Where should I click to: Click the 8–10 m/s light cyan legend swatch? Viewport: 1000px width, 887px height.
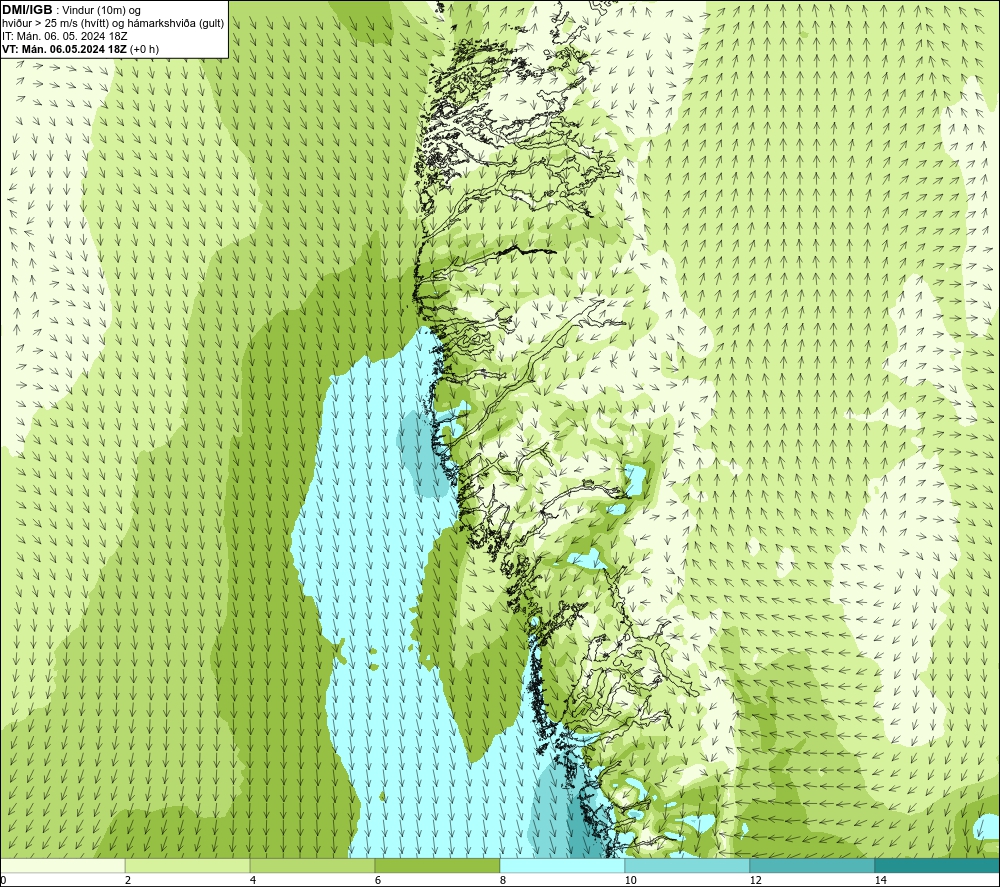coord(562,865)
